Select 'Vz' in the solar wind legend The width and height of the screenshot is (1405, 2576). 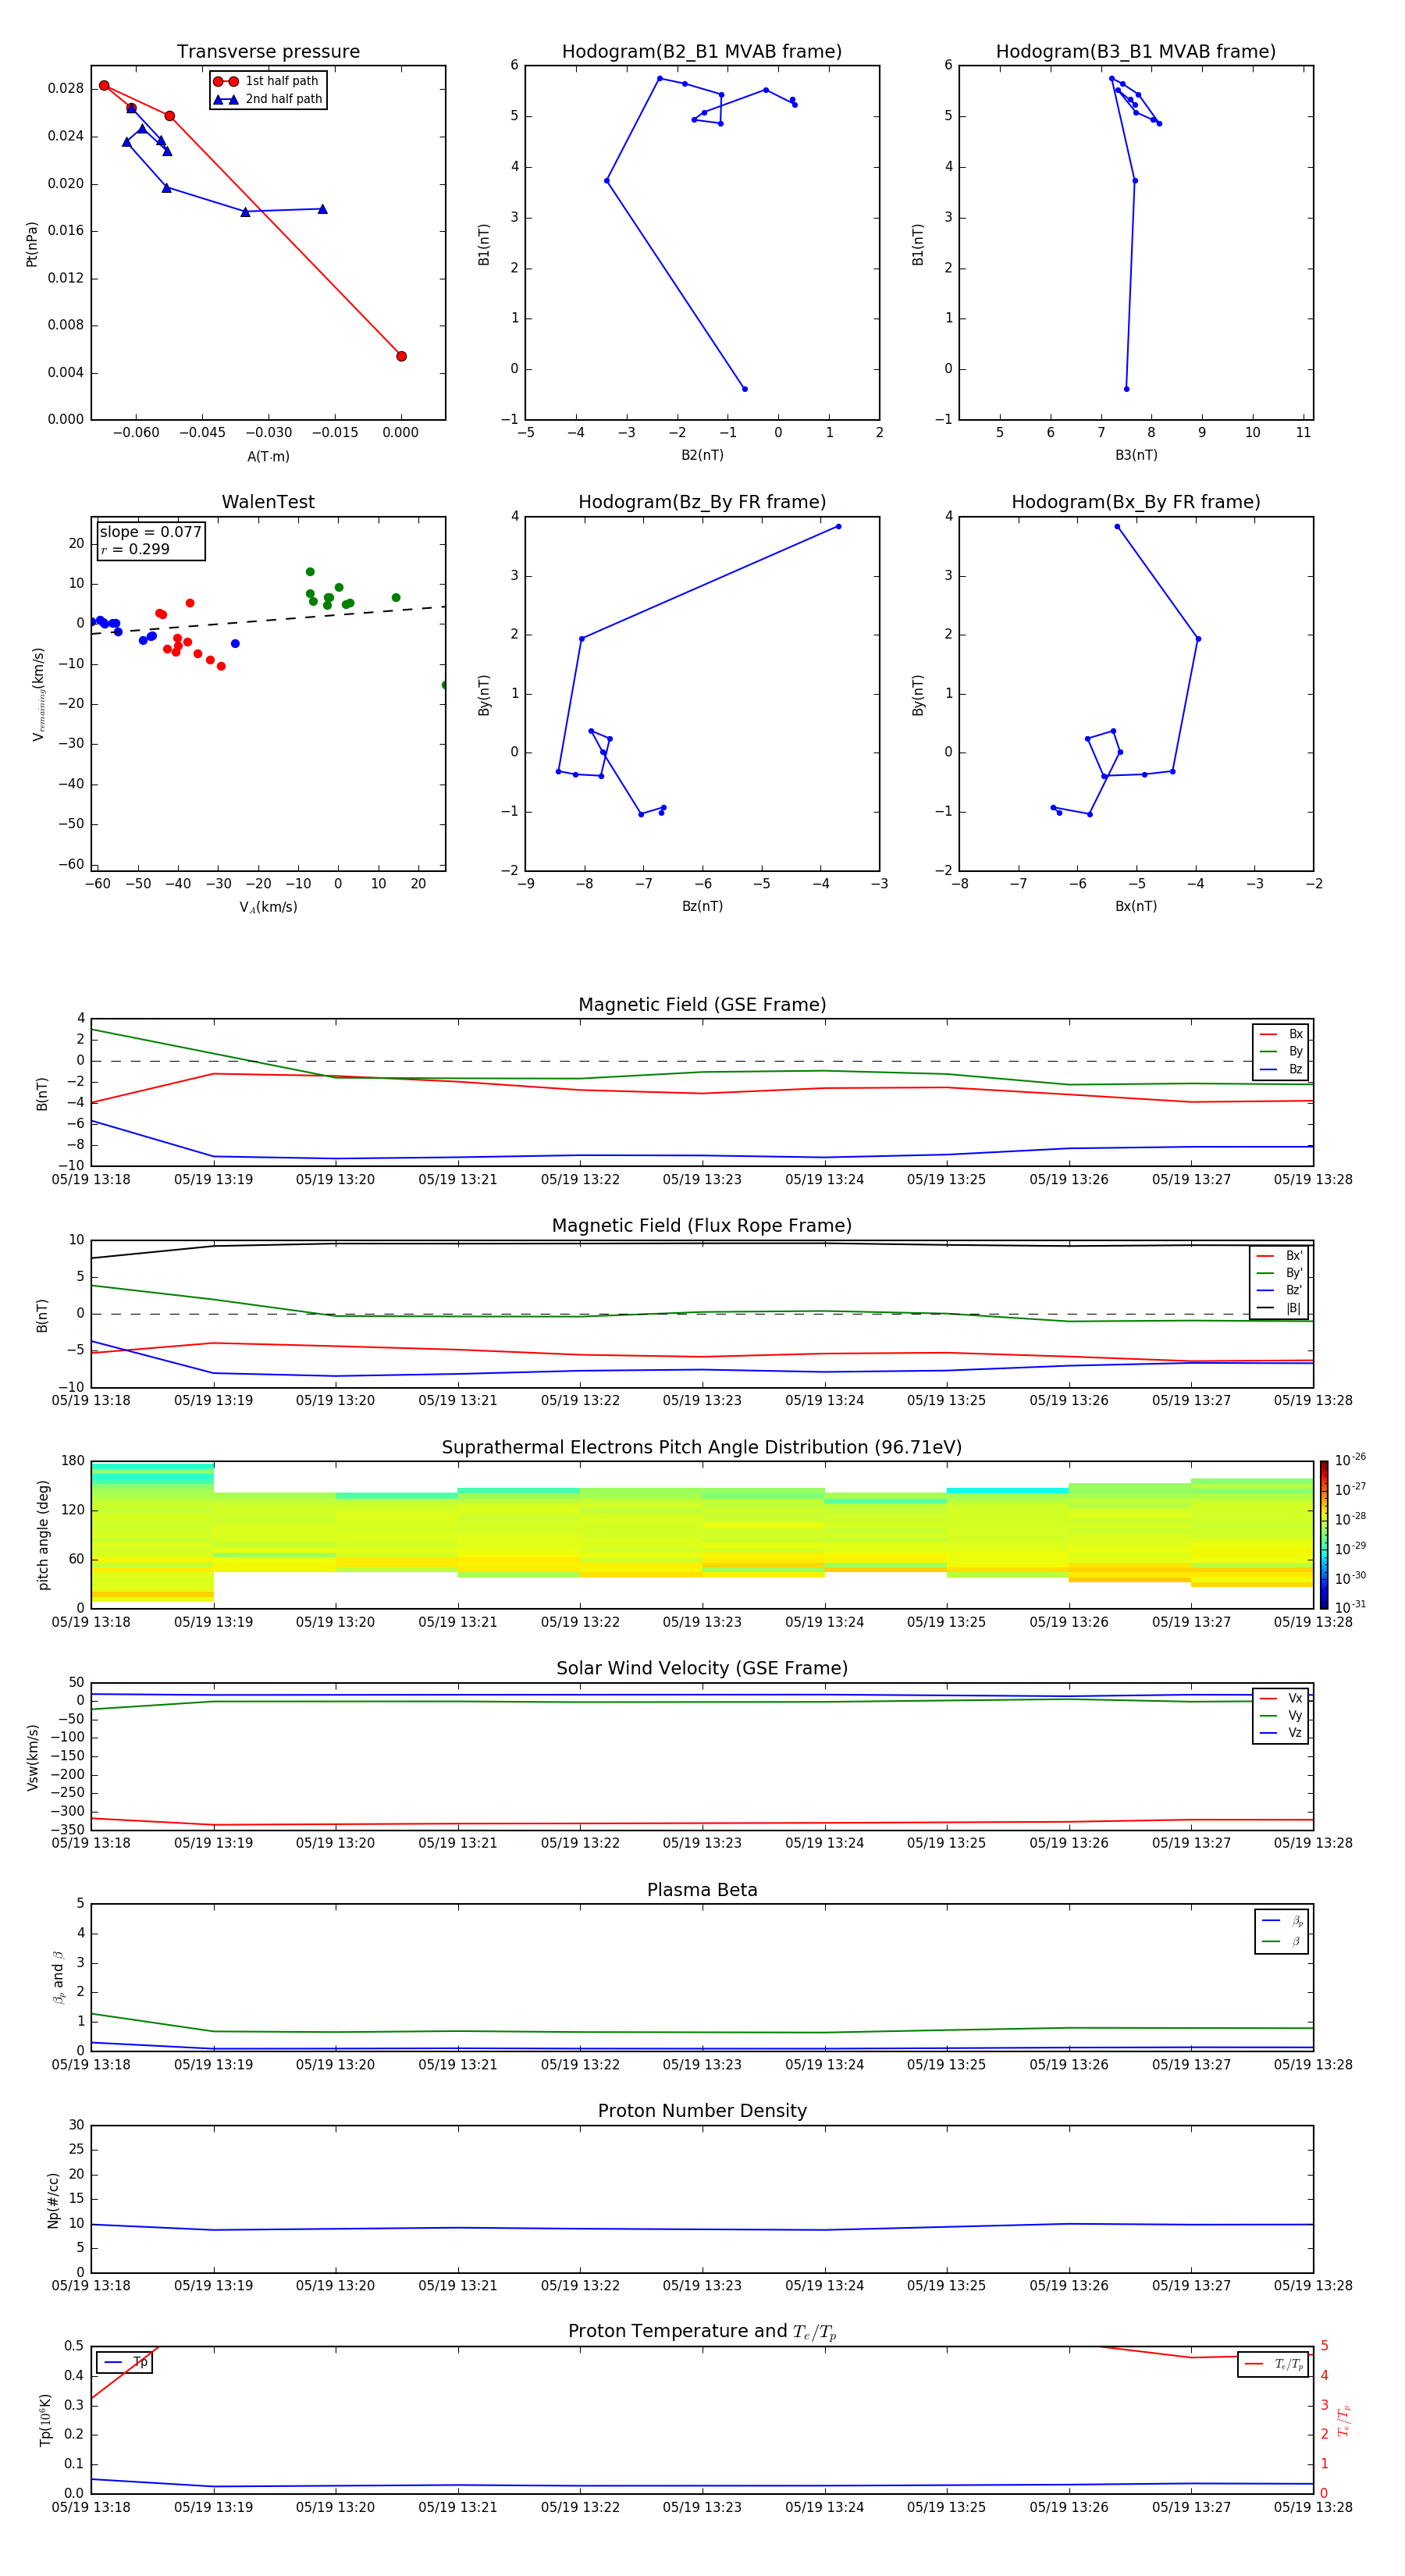point(1281,1733)
